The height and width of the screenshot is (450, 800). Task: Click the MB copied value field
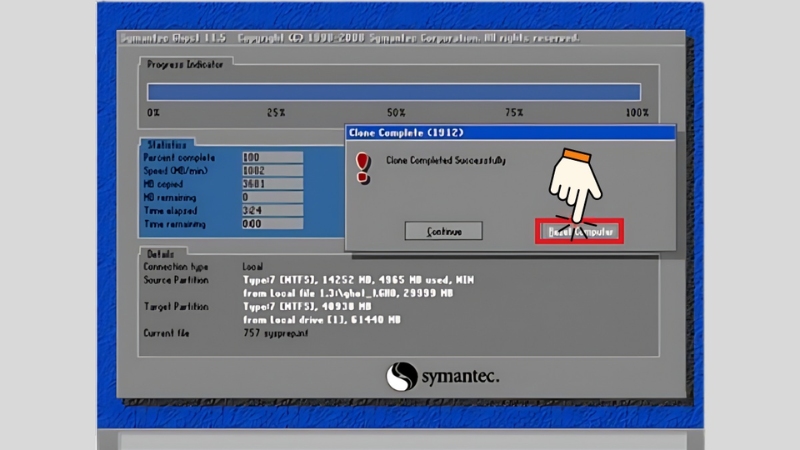point(272,184)
